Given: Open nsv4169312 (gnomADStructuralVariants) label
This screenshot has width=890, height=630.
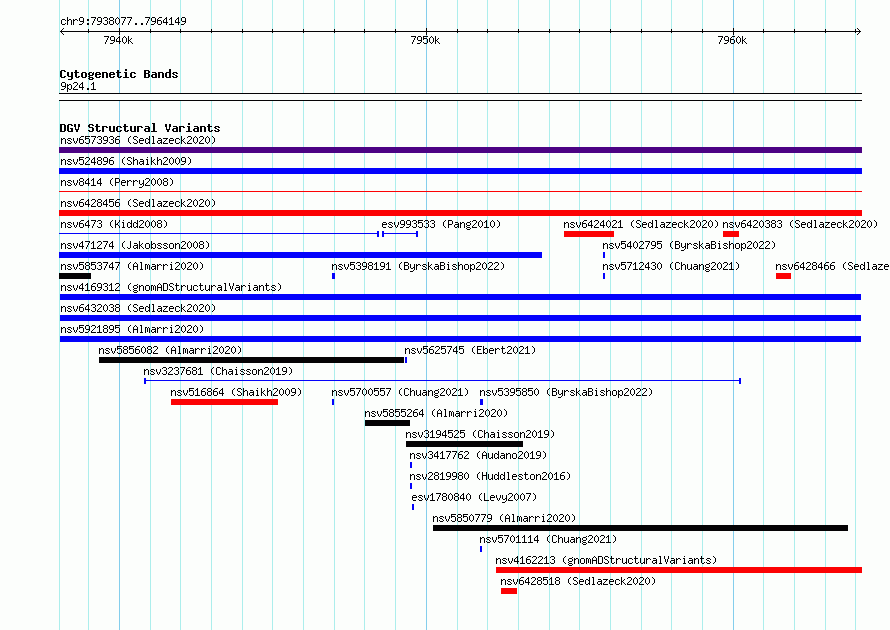Looking at the screenshot, I should coord(171,287).
